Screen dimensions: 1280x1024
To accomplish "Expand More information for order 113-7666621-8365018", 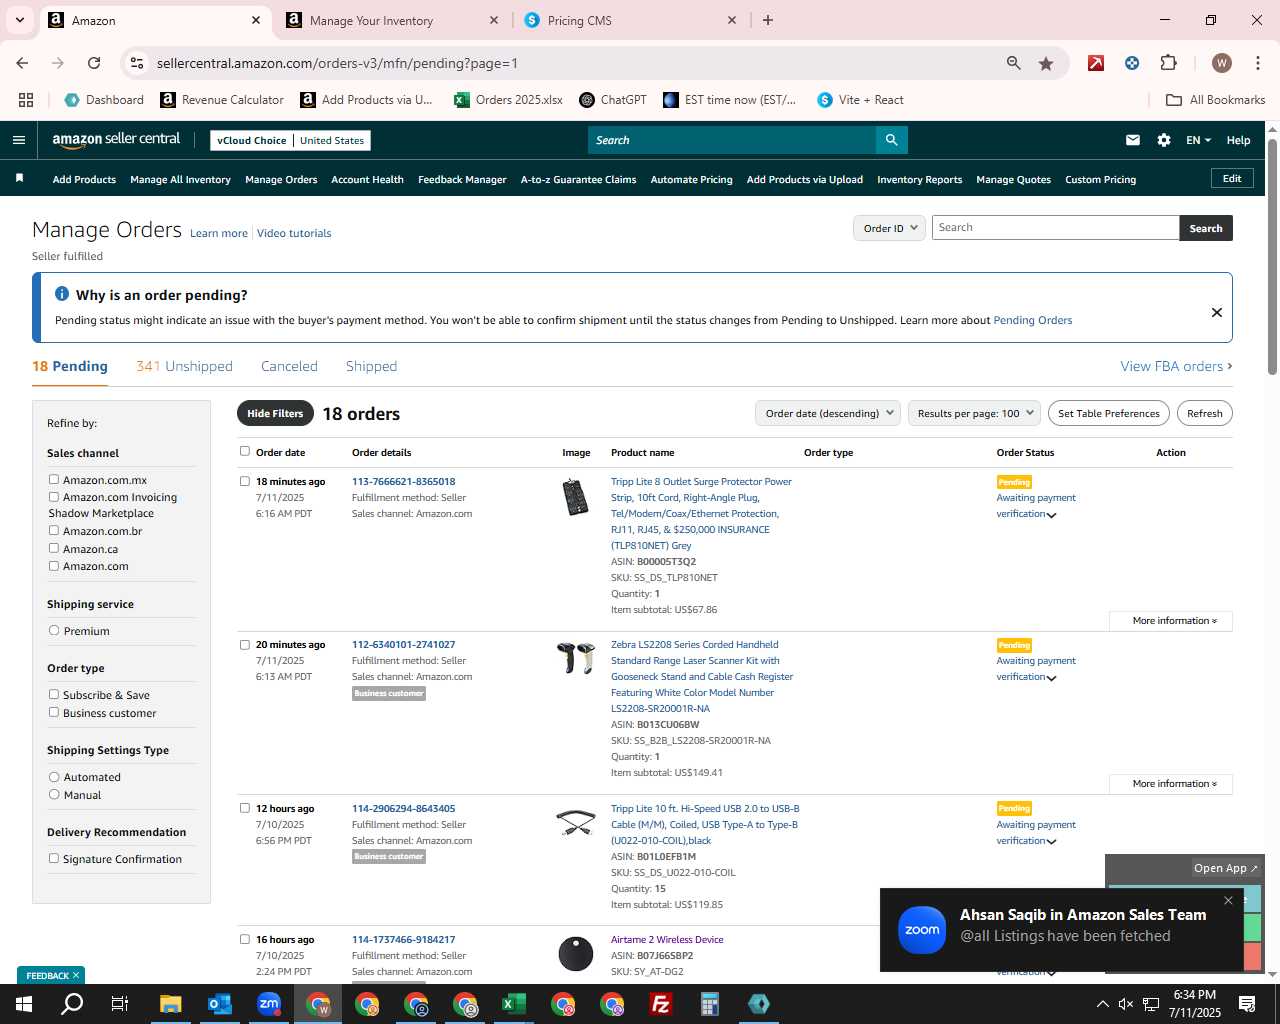I will tap(1171, 621).
